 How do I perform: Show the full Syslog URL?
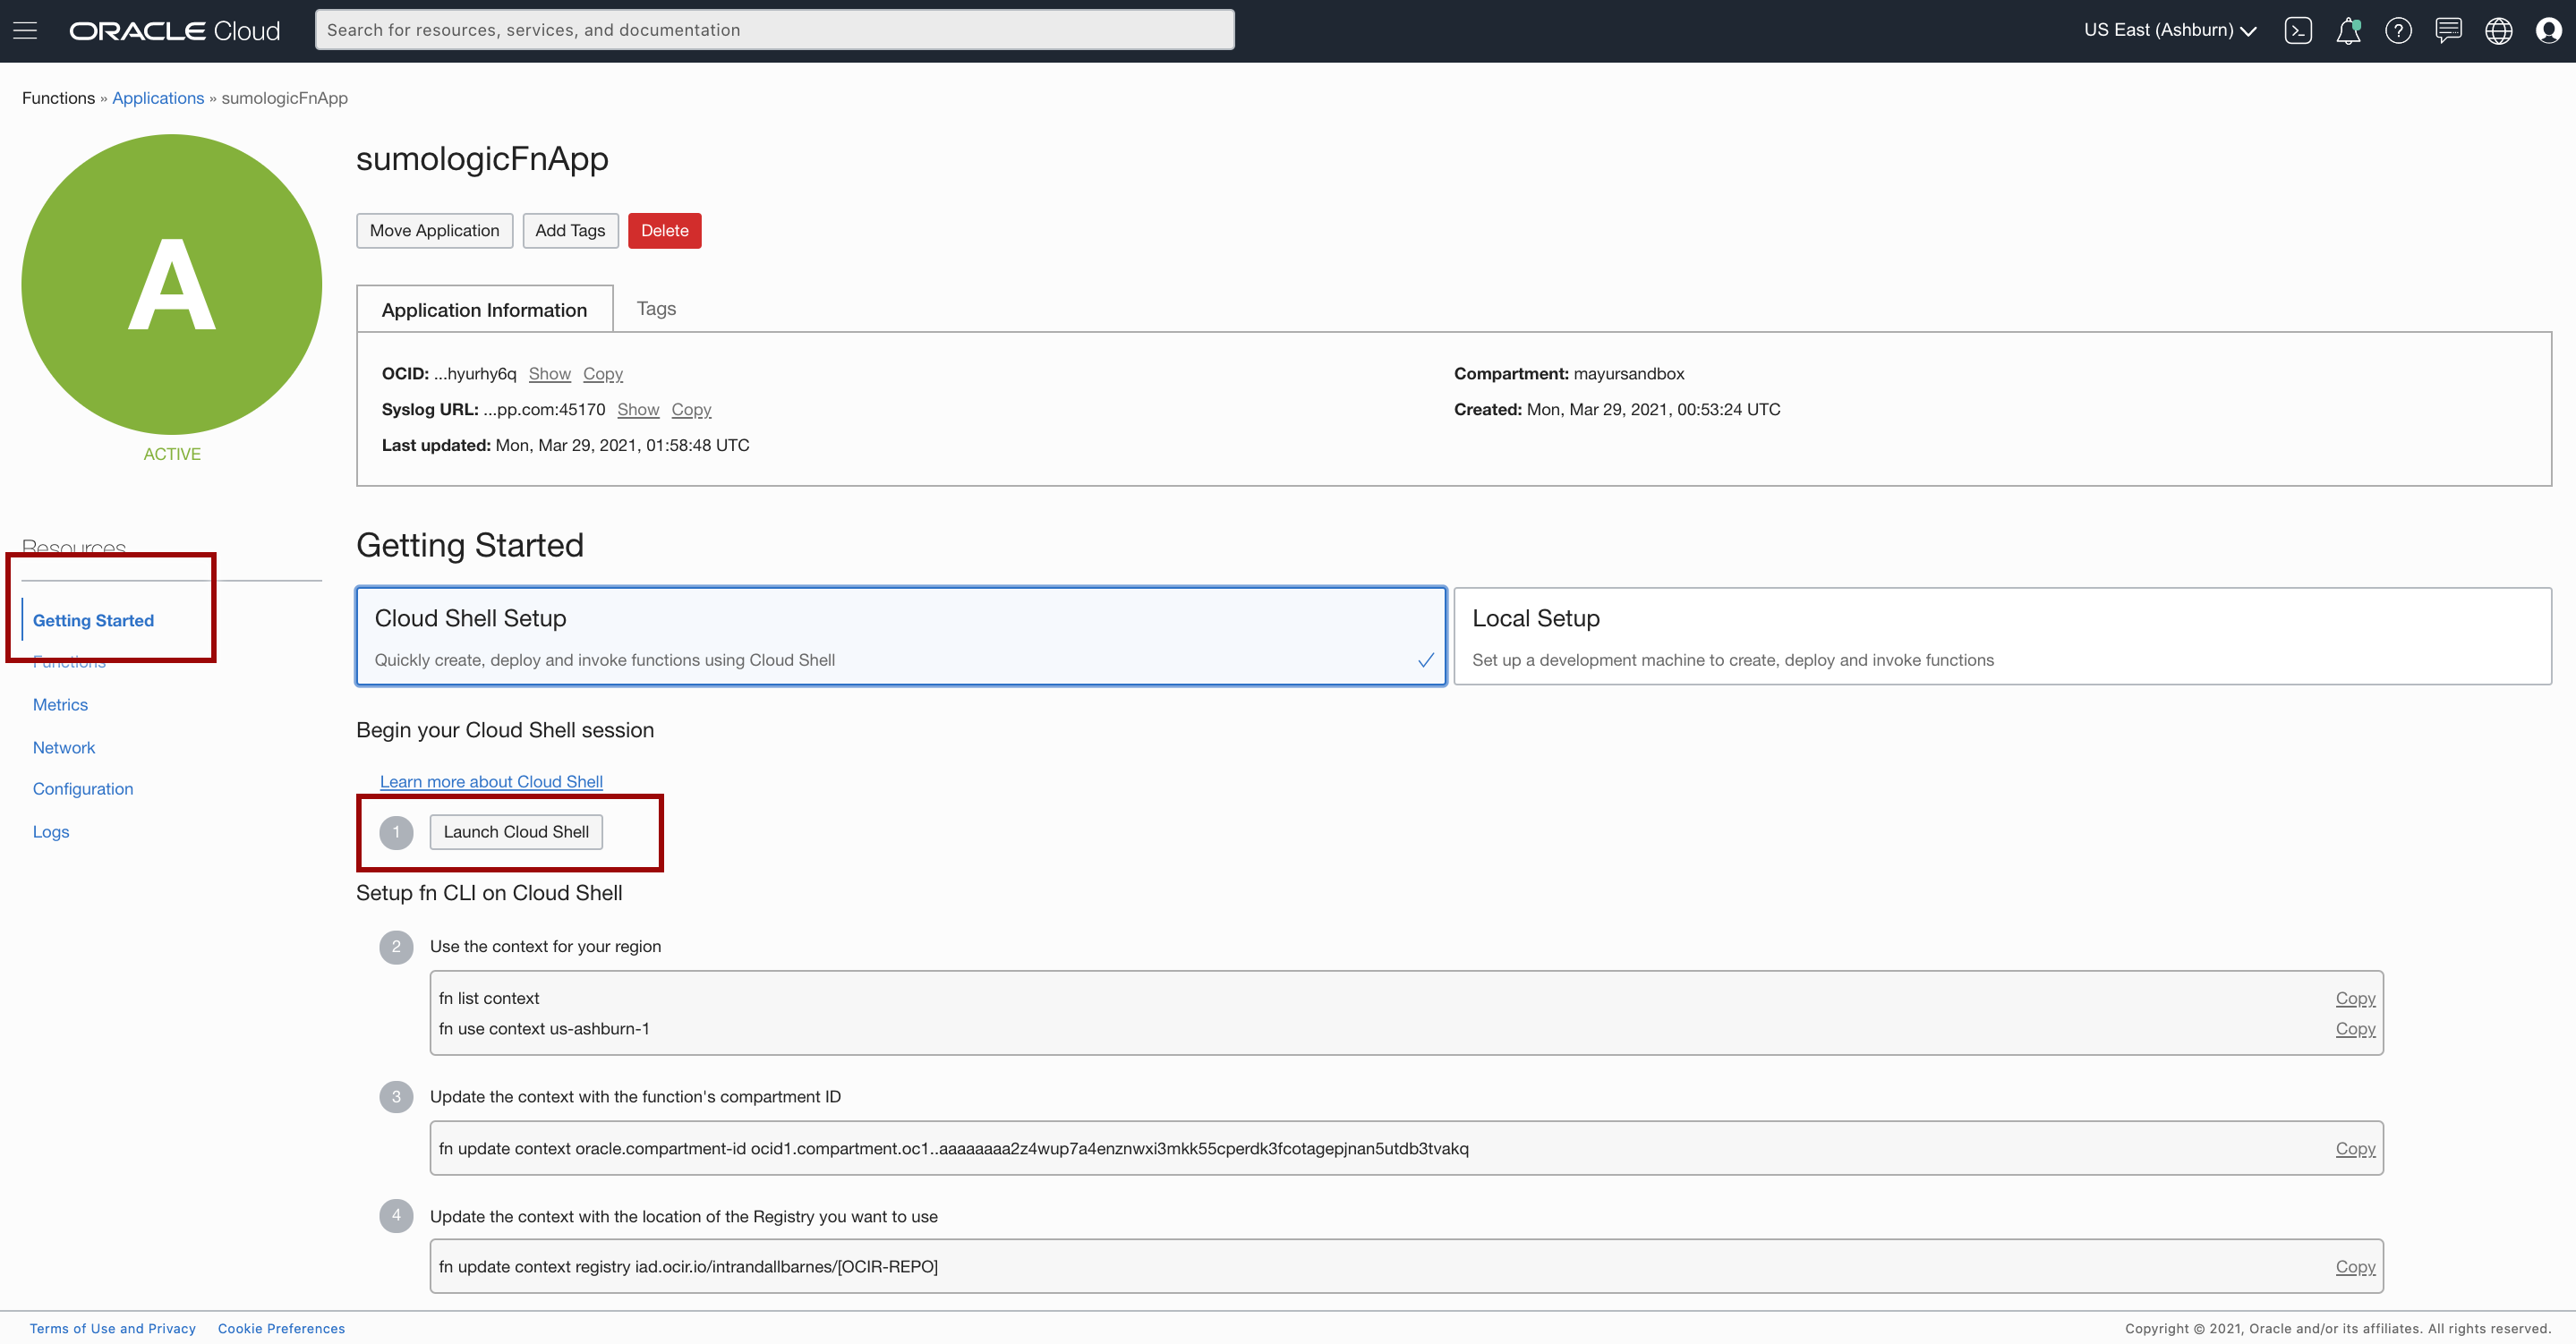coord(638,409)
